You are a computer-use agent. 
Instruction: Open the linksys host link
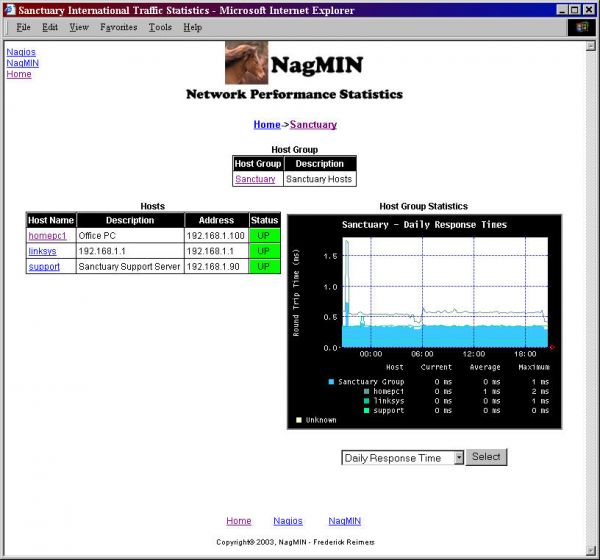pyautogui.click(x=42, y=251)
